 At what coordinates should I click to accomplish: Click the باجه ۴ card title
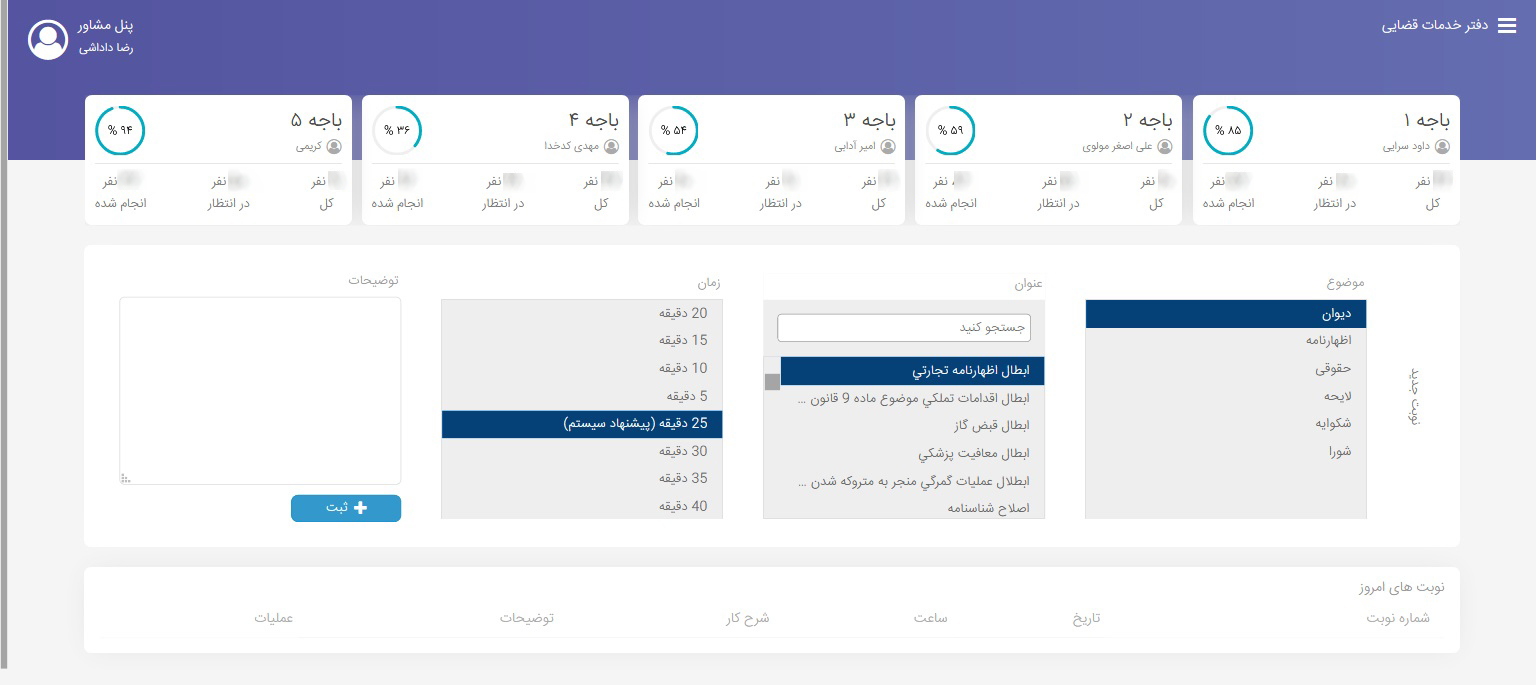[593, 120]
